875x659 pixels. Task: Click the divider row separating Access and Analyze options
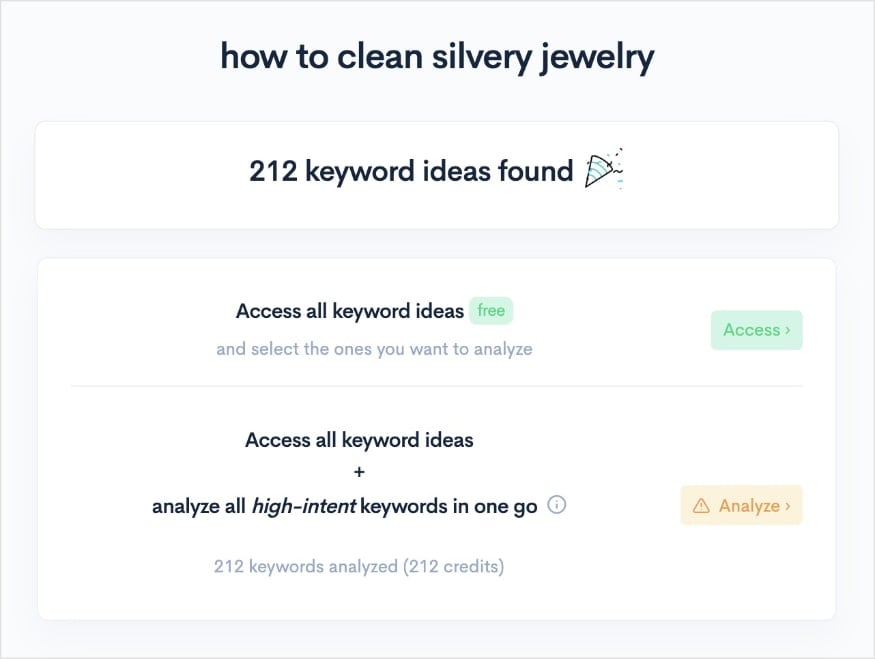pyautogui.click(x=437, y=384)
